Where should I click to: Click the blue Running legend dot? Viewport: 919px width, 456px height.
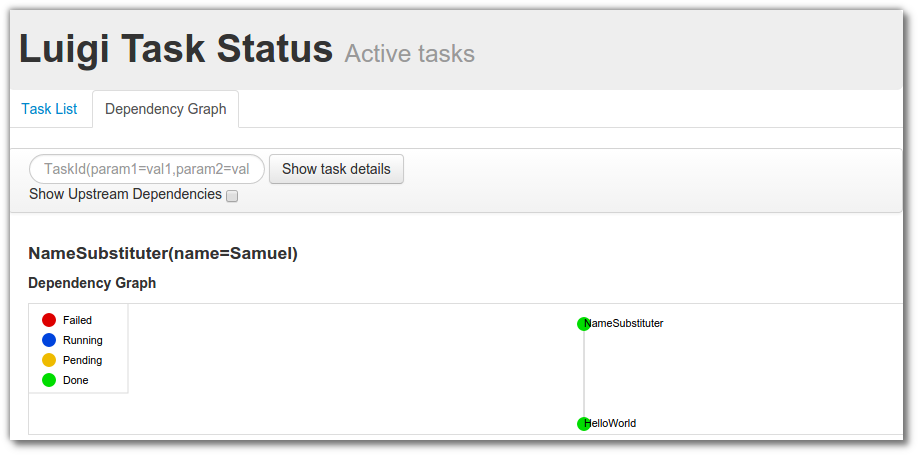[49, 340]
